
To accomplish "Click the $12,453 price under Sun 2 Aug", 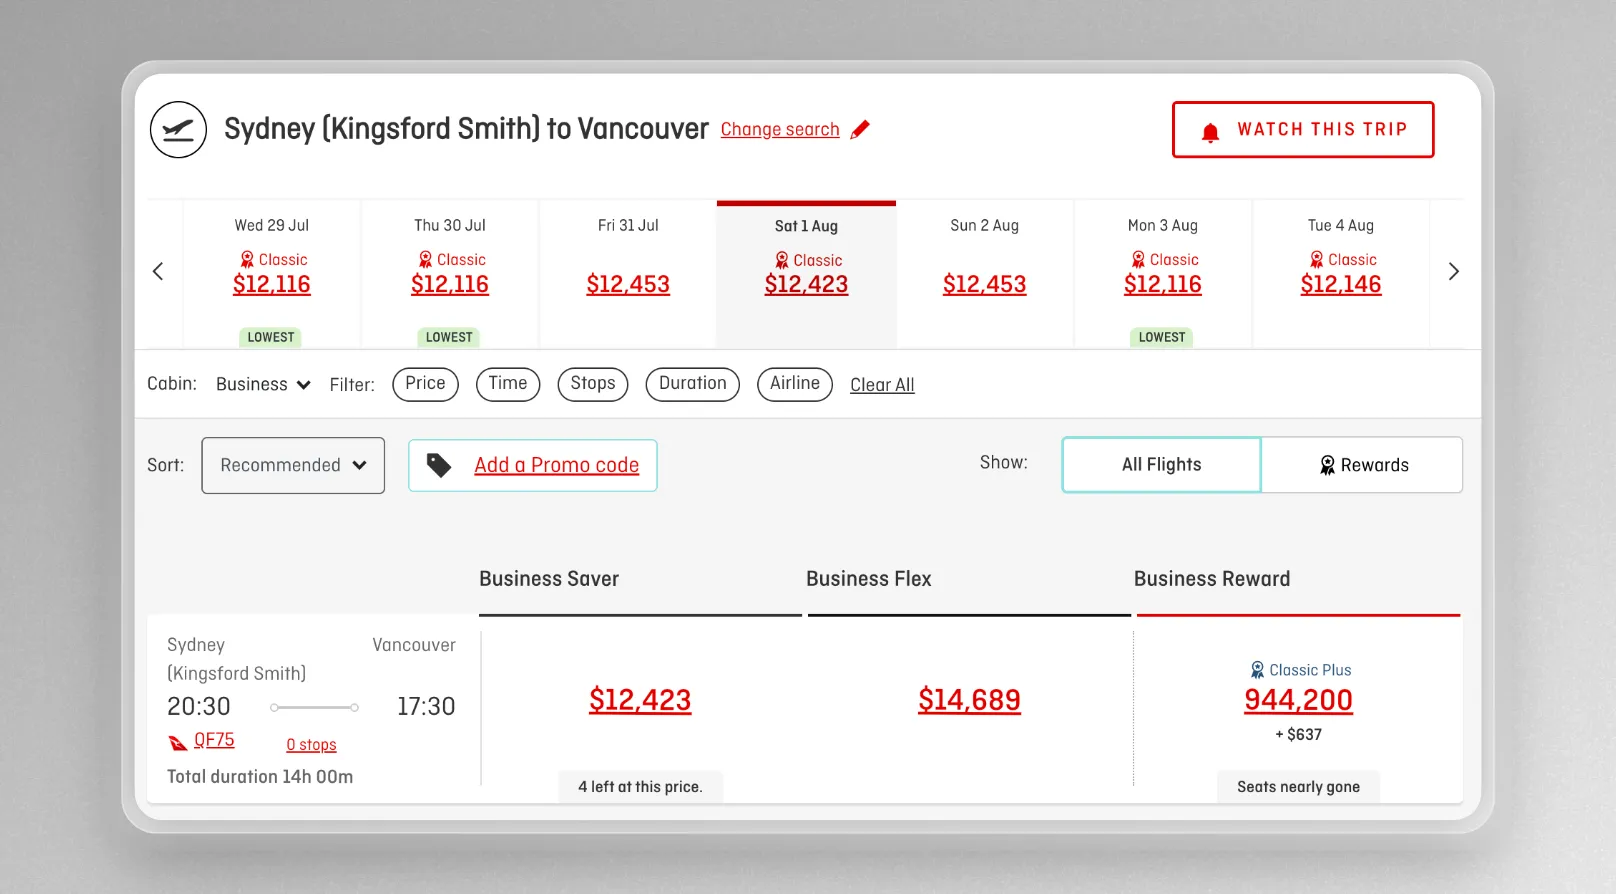I will click(x=985, y=284).
